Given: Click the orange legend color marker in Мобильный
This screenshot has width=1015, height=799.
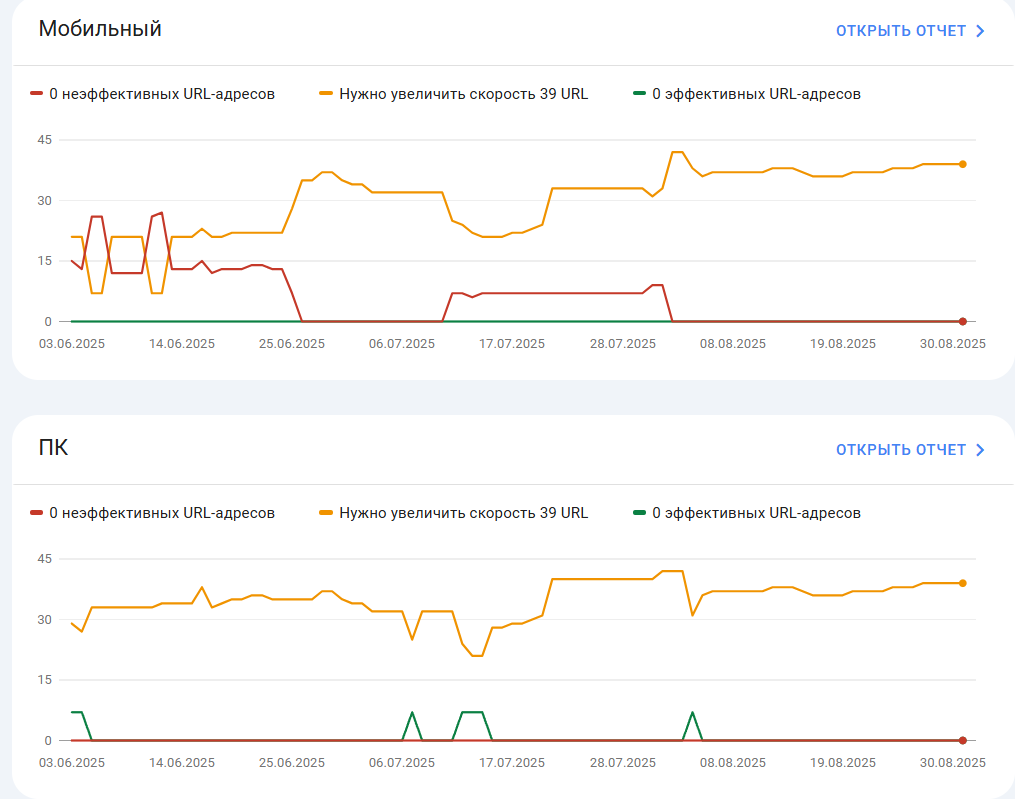Looking at the screenshot, I should click(x=326, y=94).
